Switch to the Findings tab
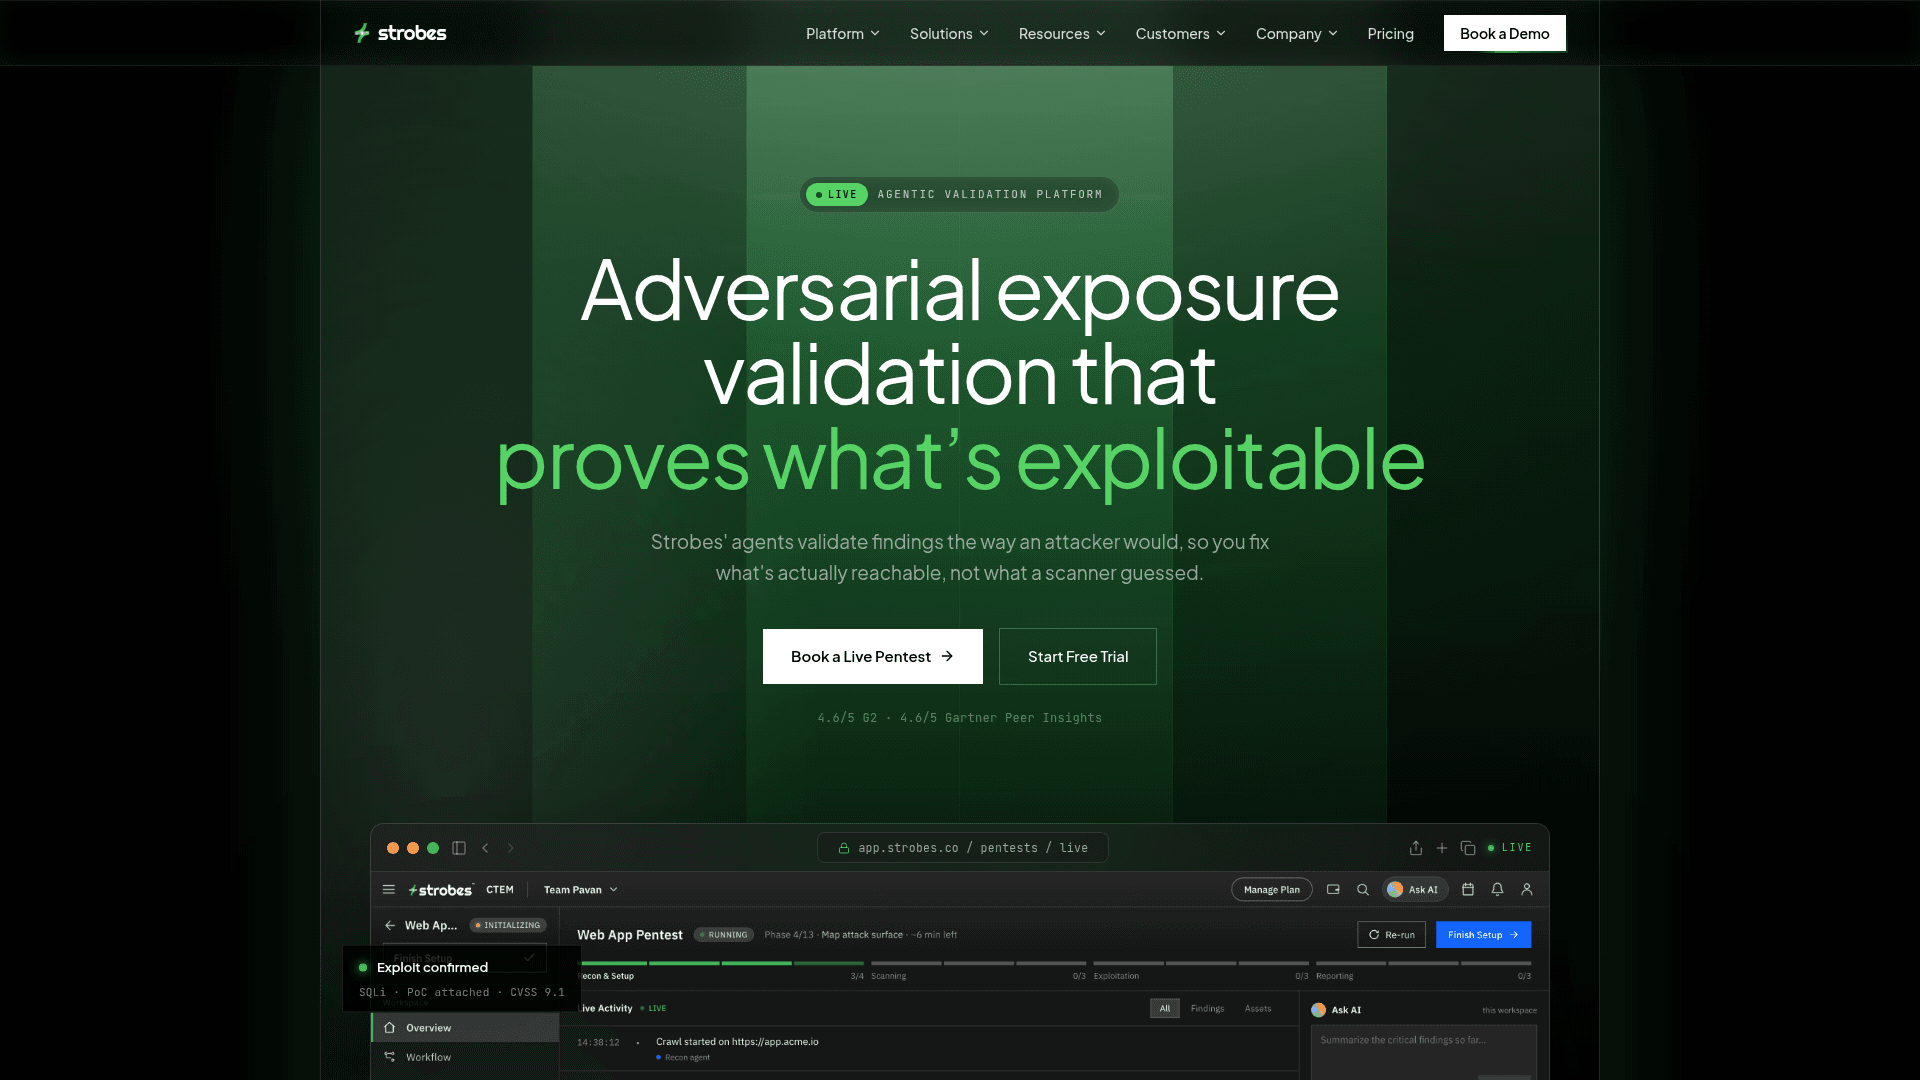The height and width of the screenshot is (1080, 1920). tap(1207, 1009)
